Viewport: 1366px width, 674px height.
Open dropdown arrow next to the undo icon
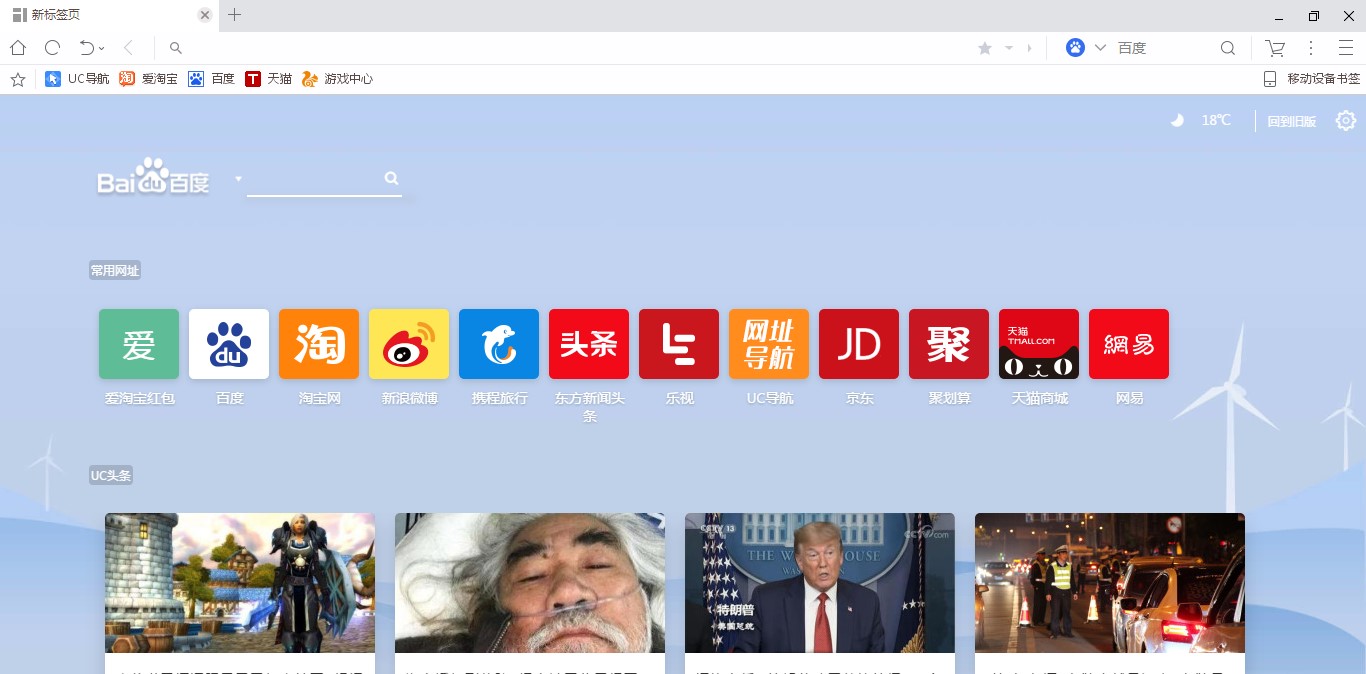pos(102,49)
